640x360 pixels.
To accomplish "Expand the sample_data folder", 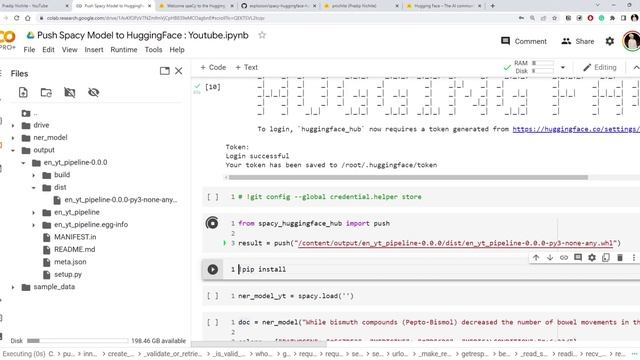I will 13,287.
